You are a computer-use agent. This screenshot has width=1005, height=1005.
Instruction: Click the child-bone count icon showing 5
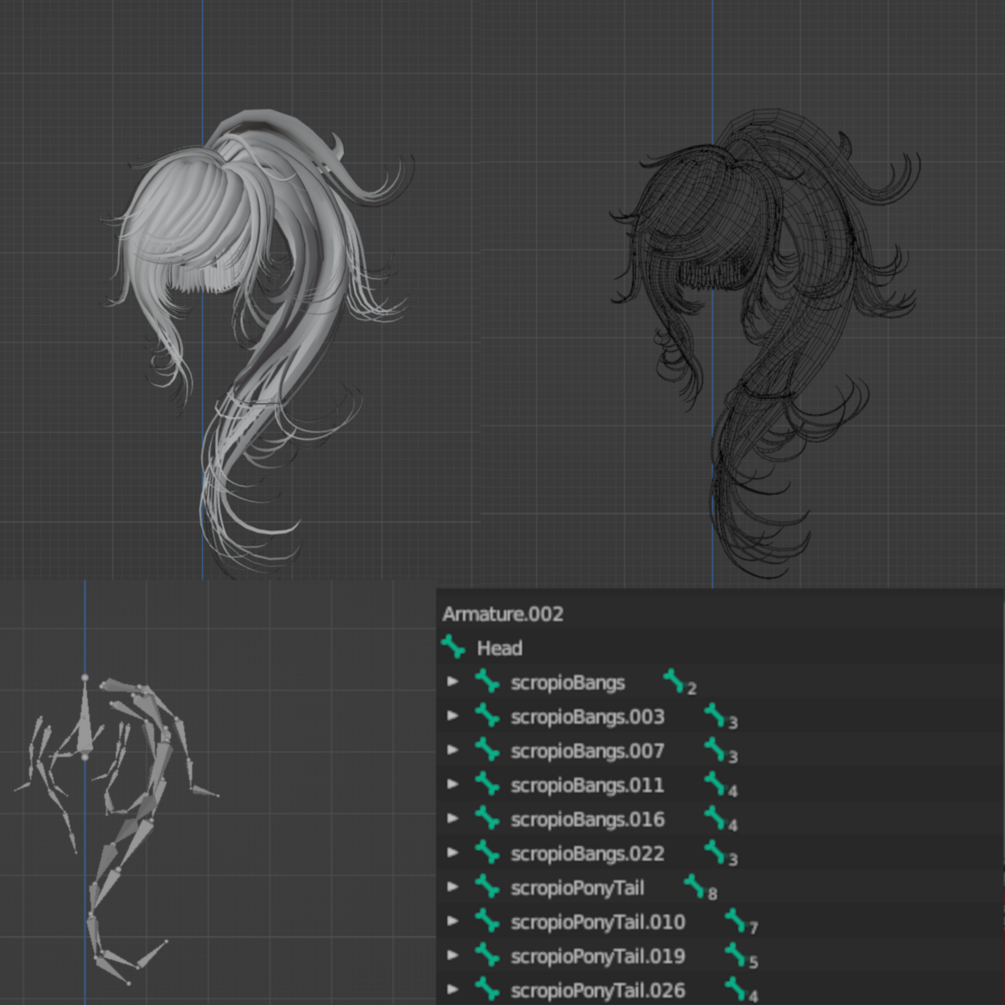coord(741,956)
